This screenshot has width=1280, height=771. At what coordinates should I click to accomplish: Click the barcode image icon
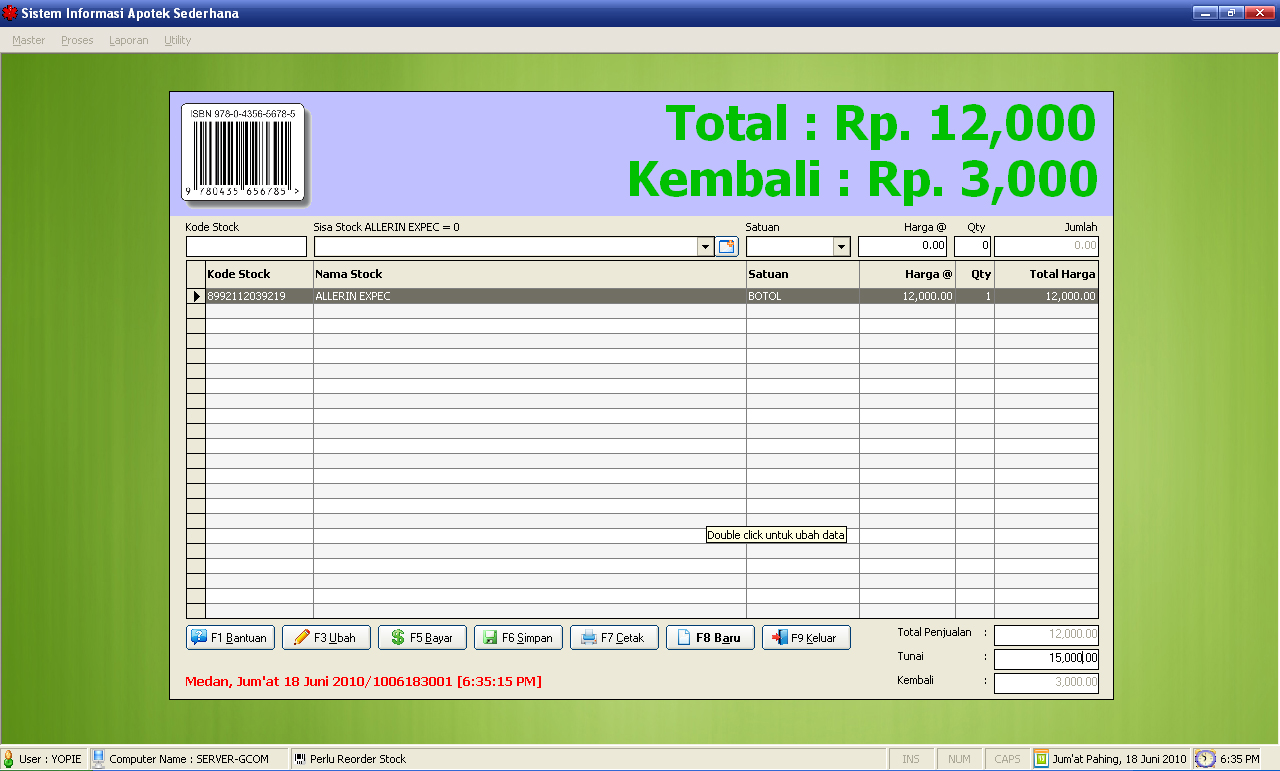[243, 154]
